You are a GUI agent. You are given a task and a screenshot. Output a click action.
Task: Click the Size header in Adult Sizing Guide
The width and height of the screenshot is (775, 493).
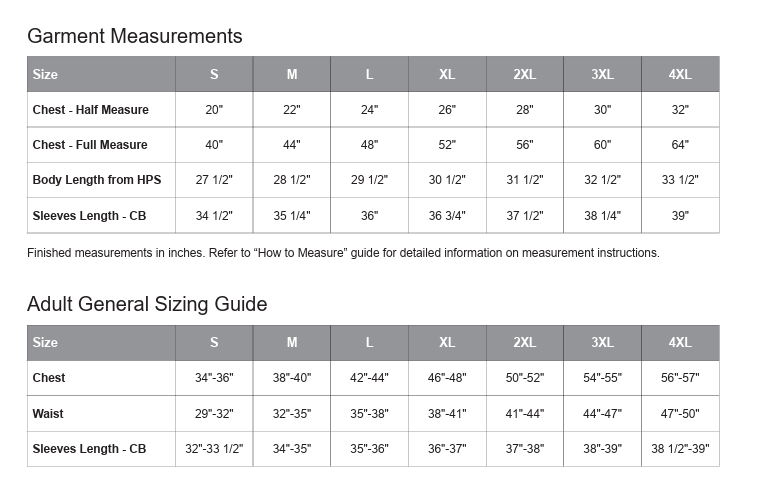tap(45, 342)
